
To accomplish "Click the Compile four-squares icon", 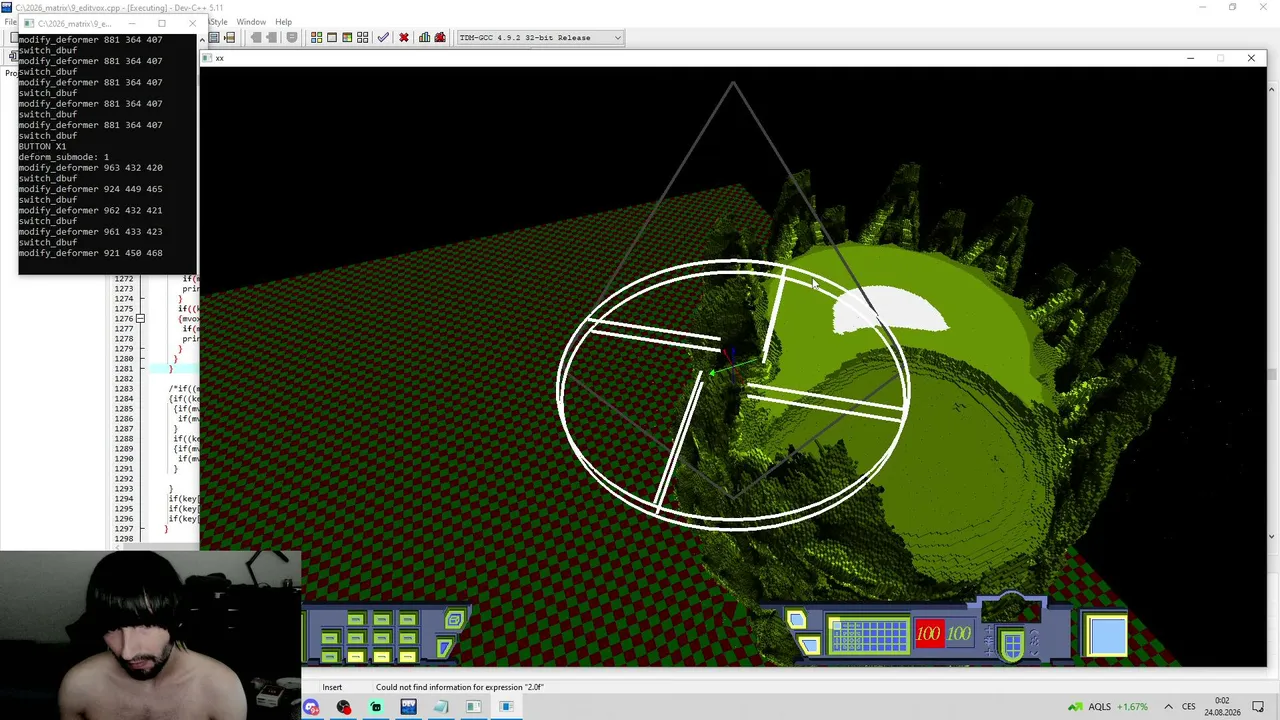I will pyautogui.click(x=317, y=38).
